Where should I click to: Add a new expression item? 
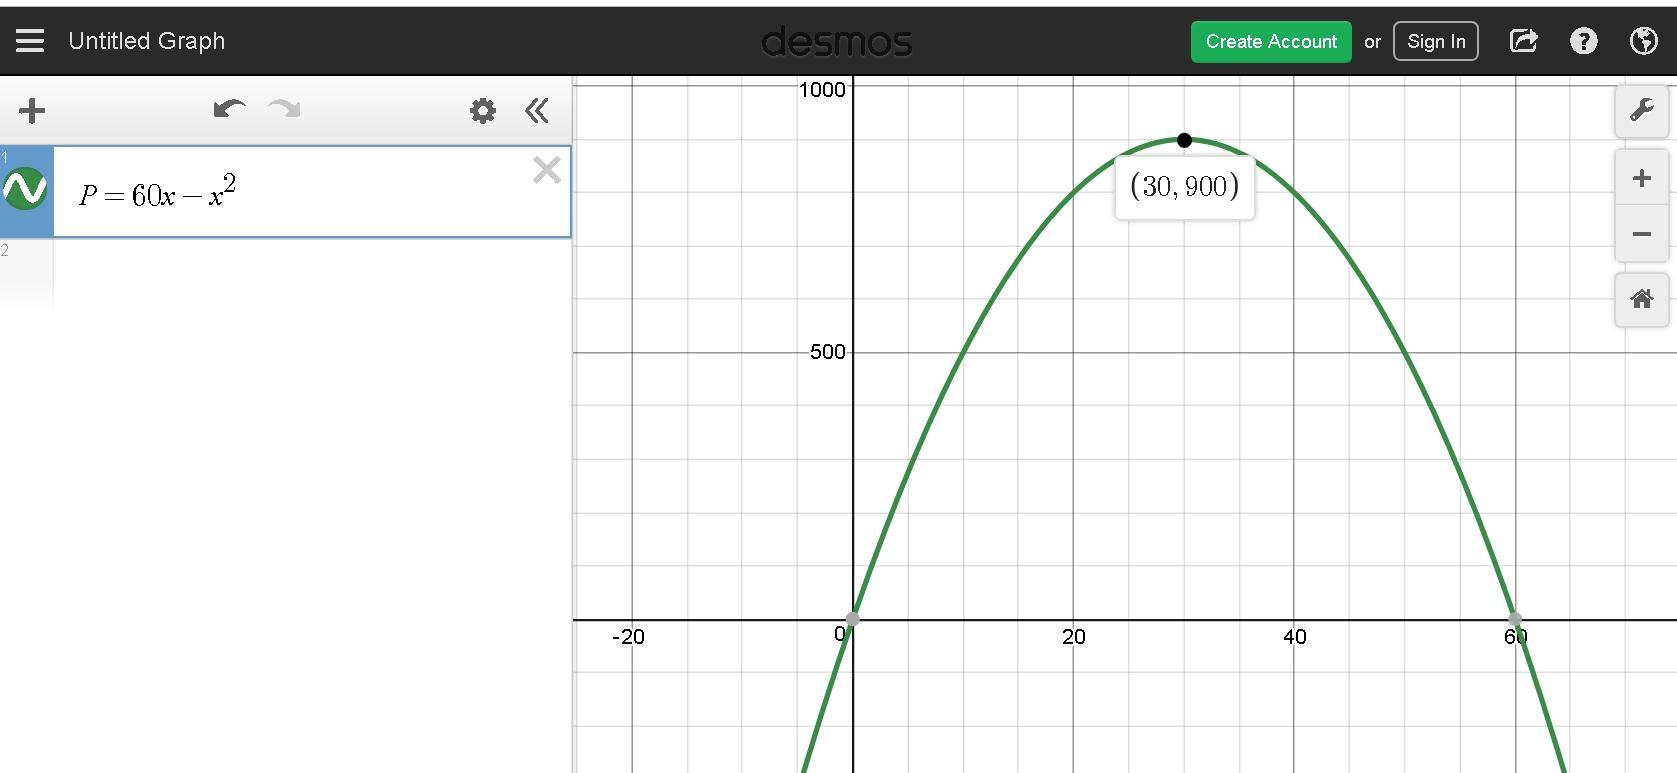32,110
